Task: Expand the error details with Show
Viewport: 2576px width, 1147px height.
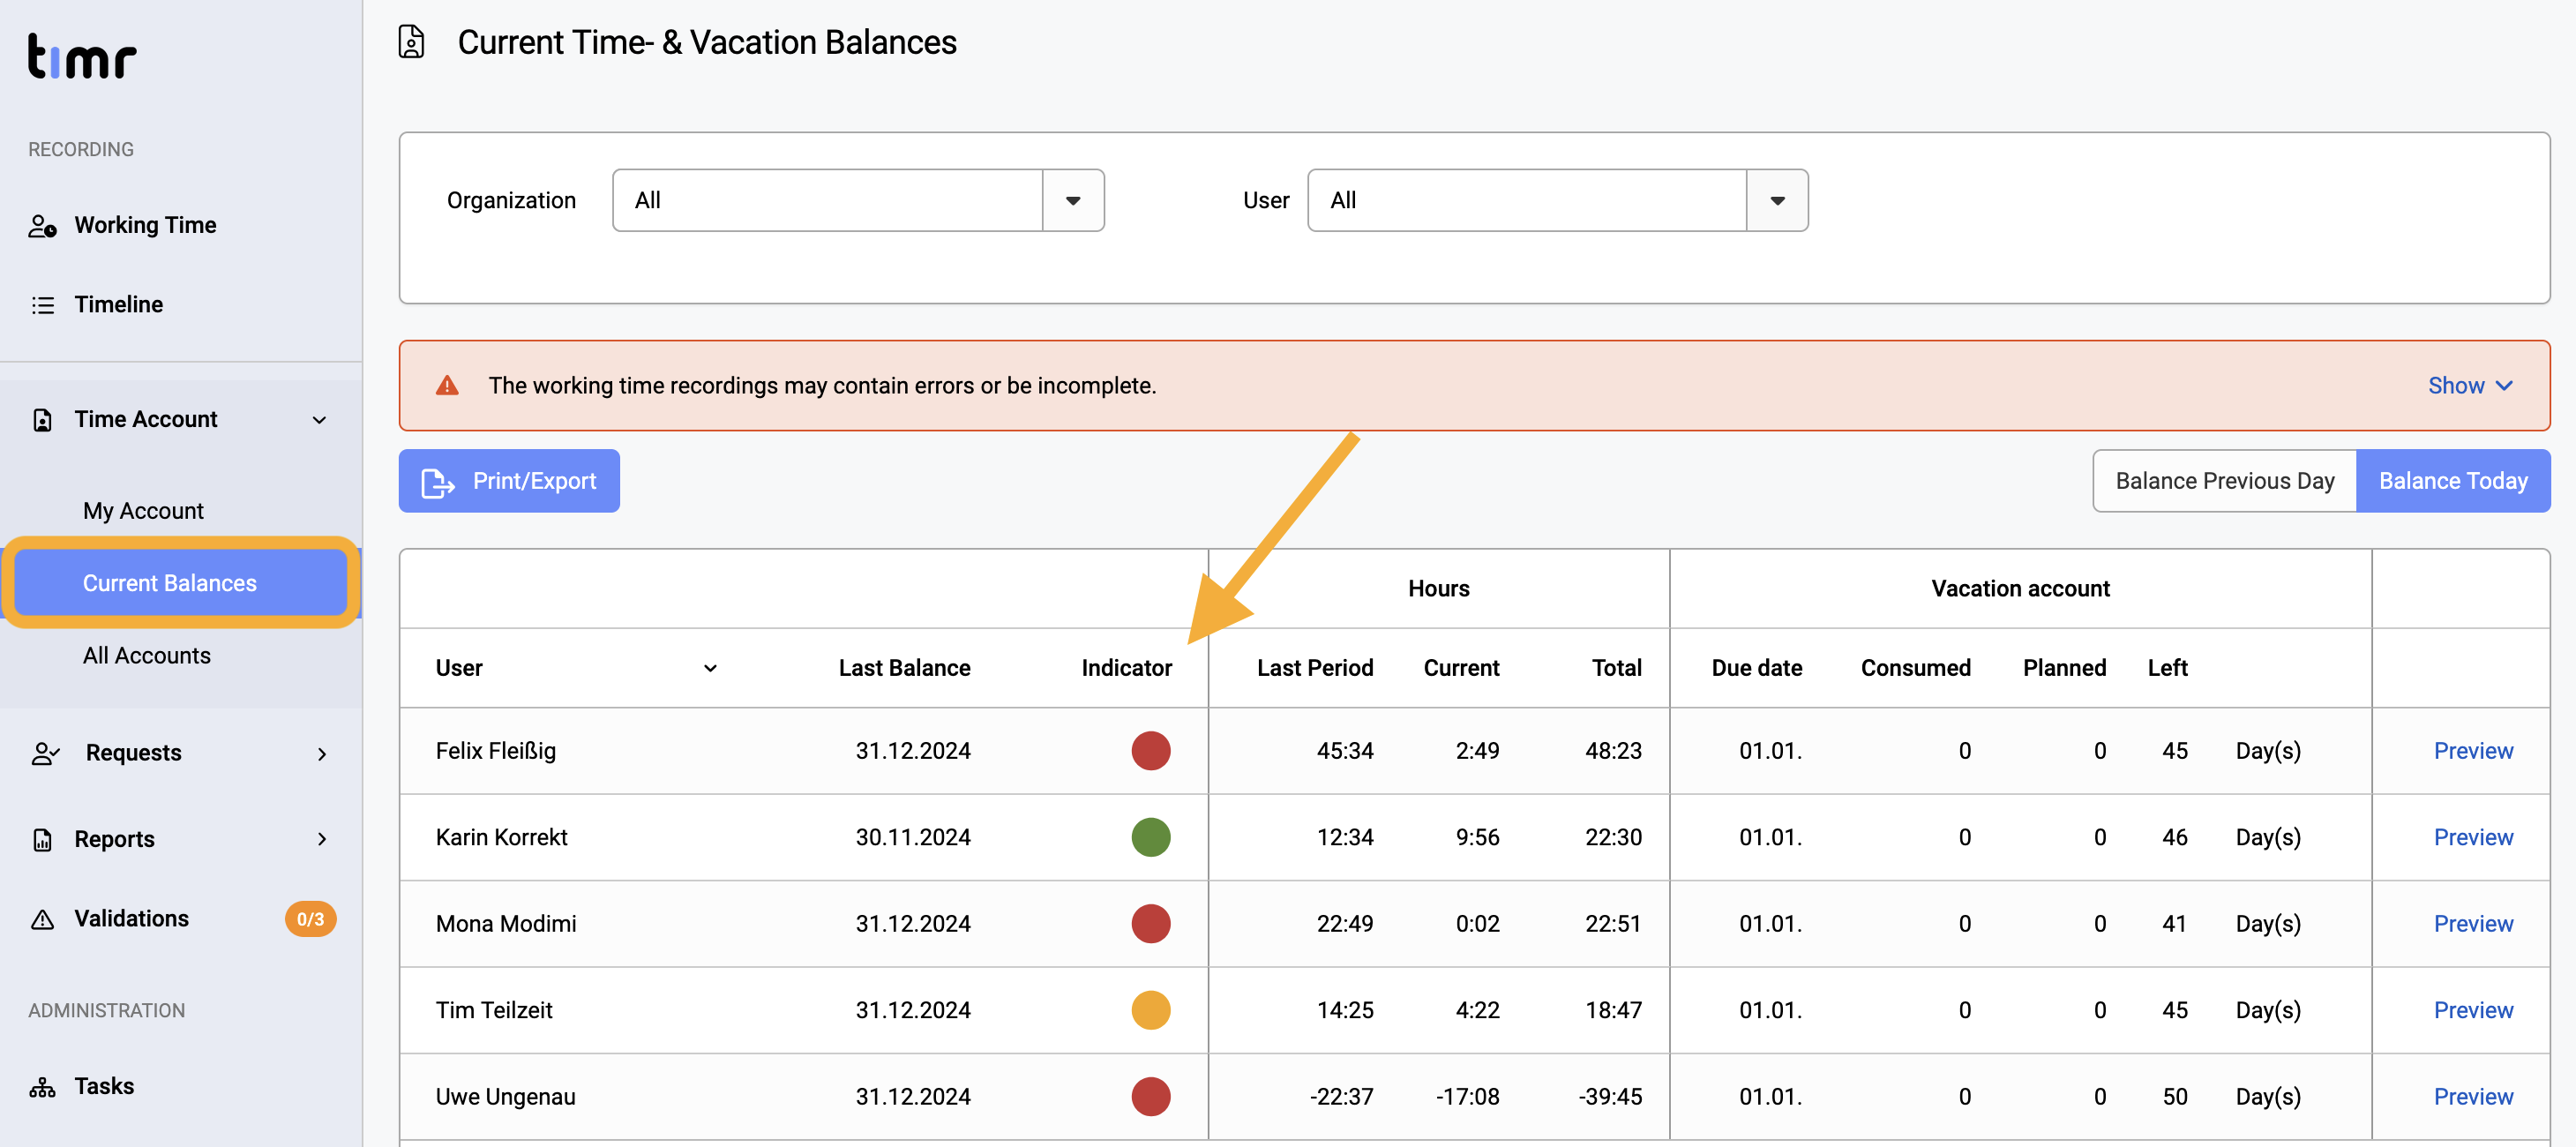Action: pyautogui.click(x=2469, y=386)
